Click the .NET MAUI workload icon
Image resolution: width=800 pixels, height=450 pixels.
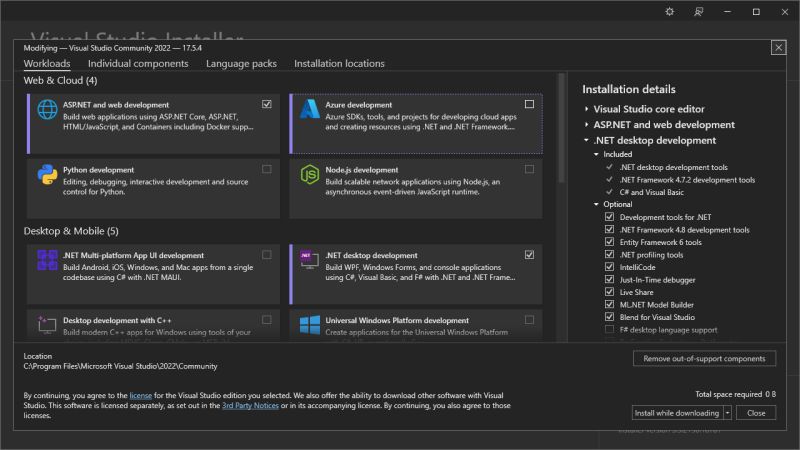[x=47, y=260]
